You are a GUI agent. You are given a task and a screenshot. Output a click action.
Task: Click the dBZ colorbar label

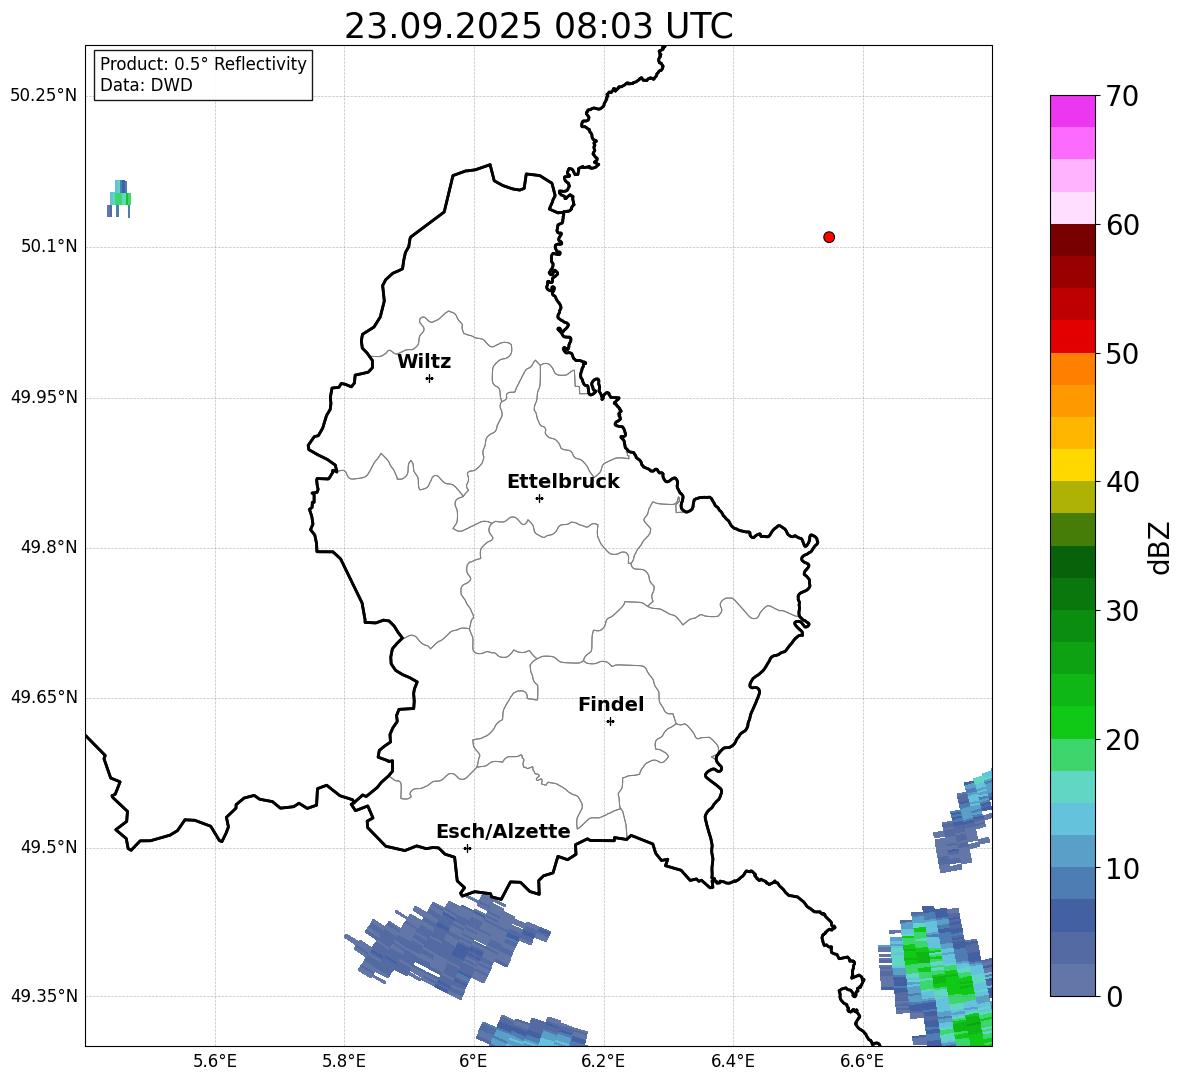(1159, 547)
